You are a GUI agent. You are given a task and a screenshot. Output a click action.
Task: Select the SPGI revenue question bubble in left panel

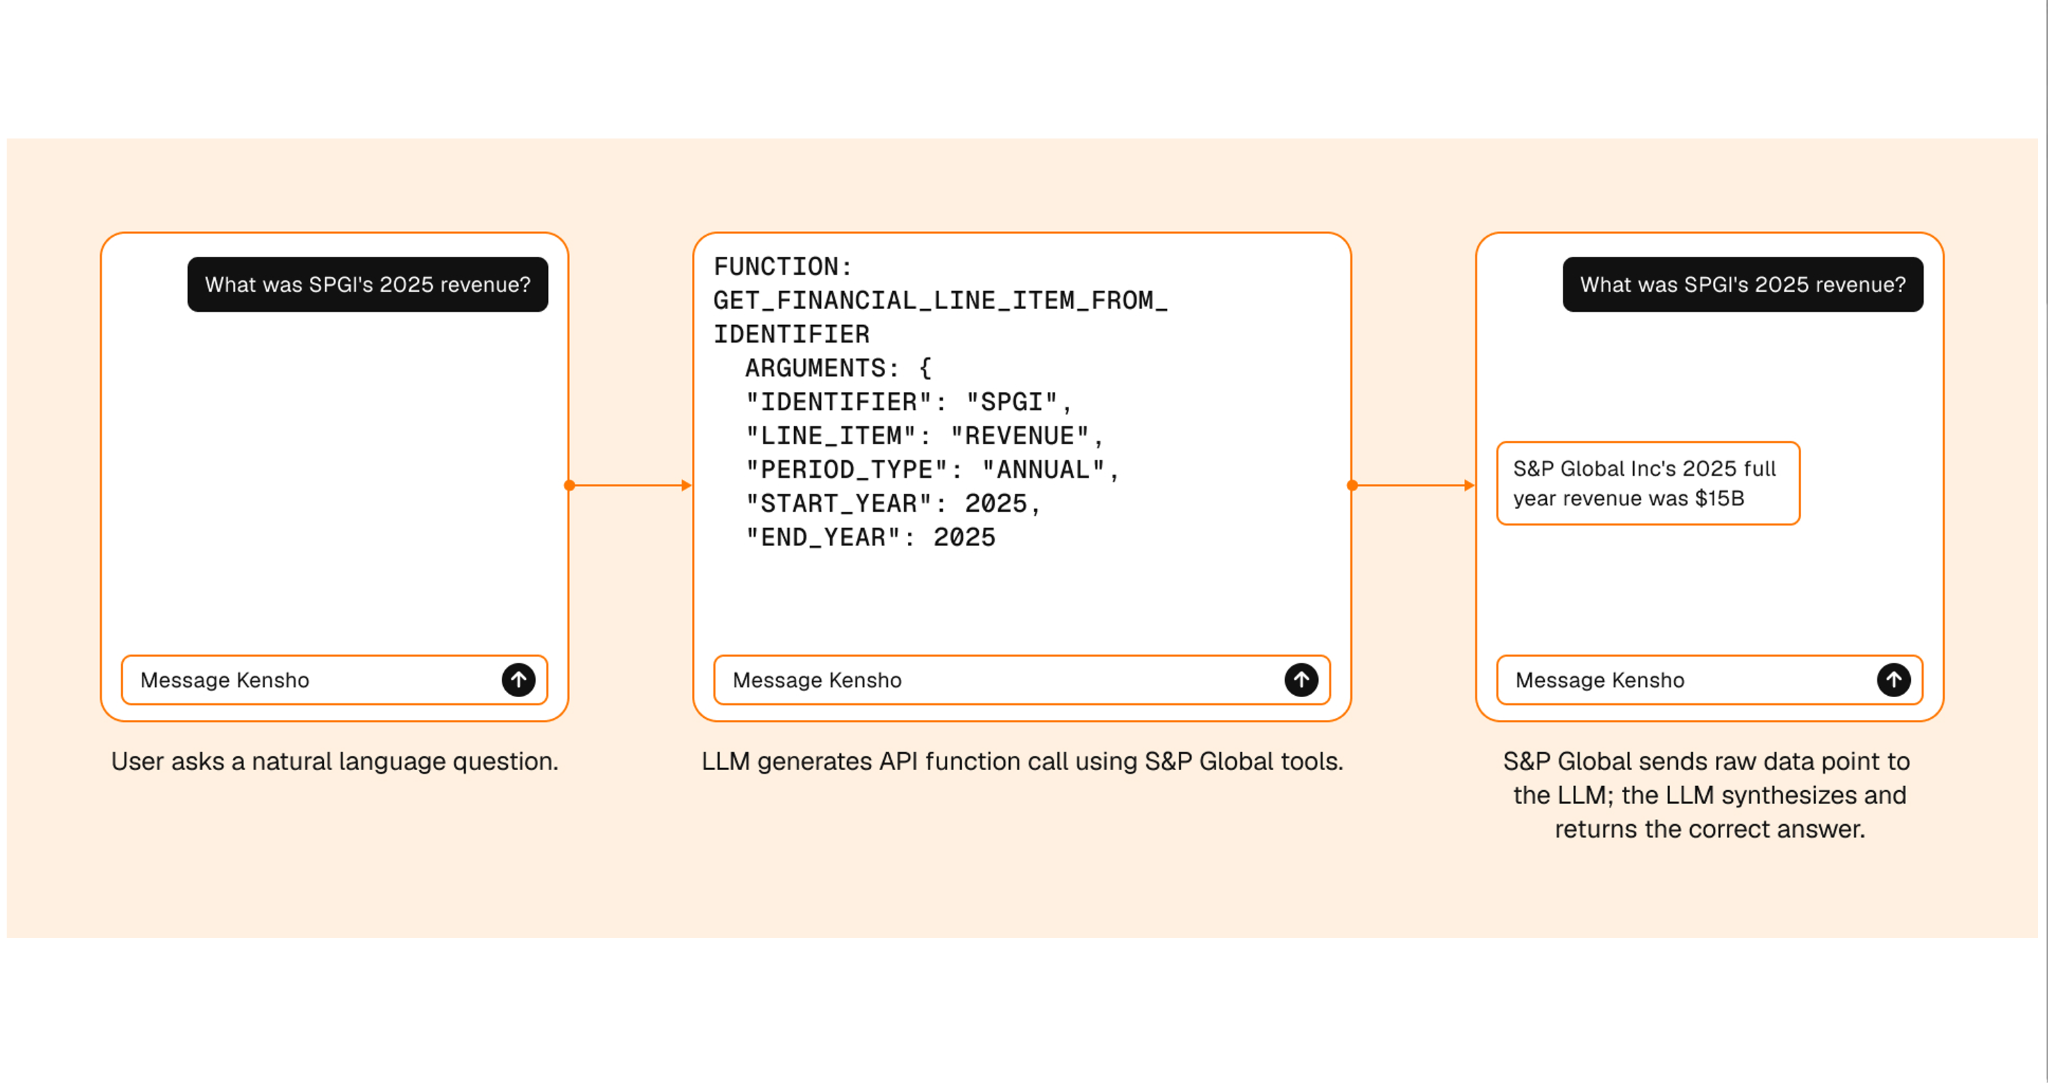[368, 285]
